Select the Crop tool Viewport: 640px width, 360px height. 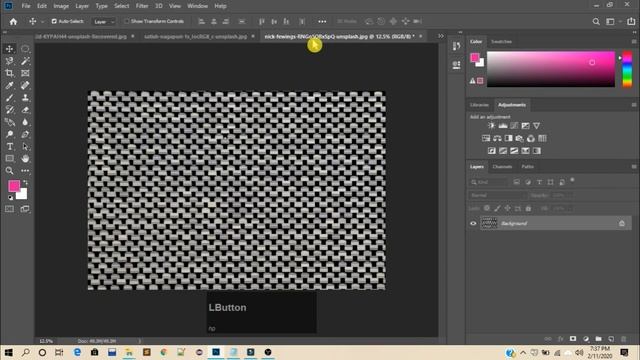point(9,73)
